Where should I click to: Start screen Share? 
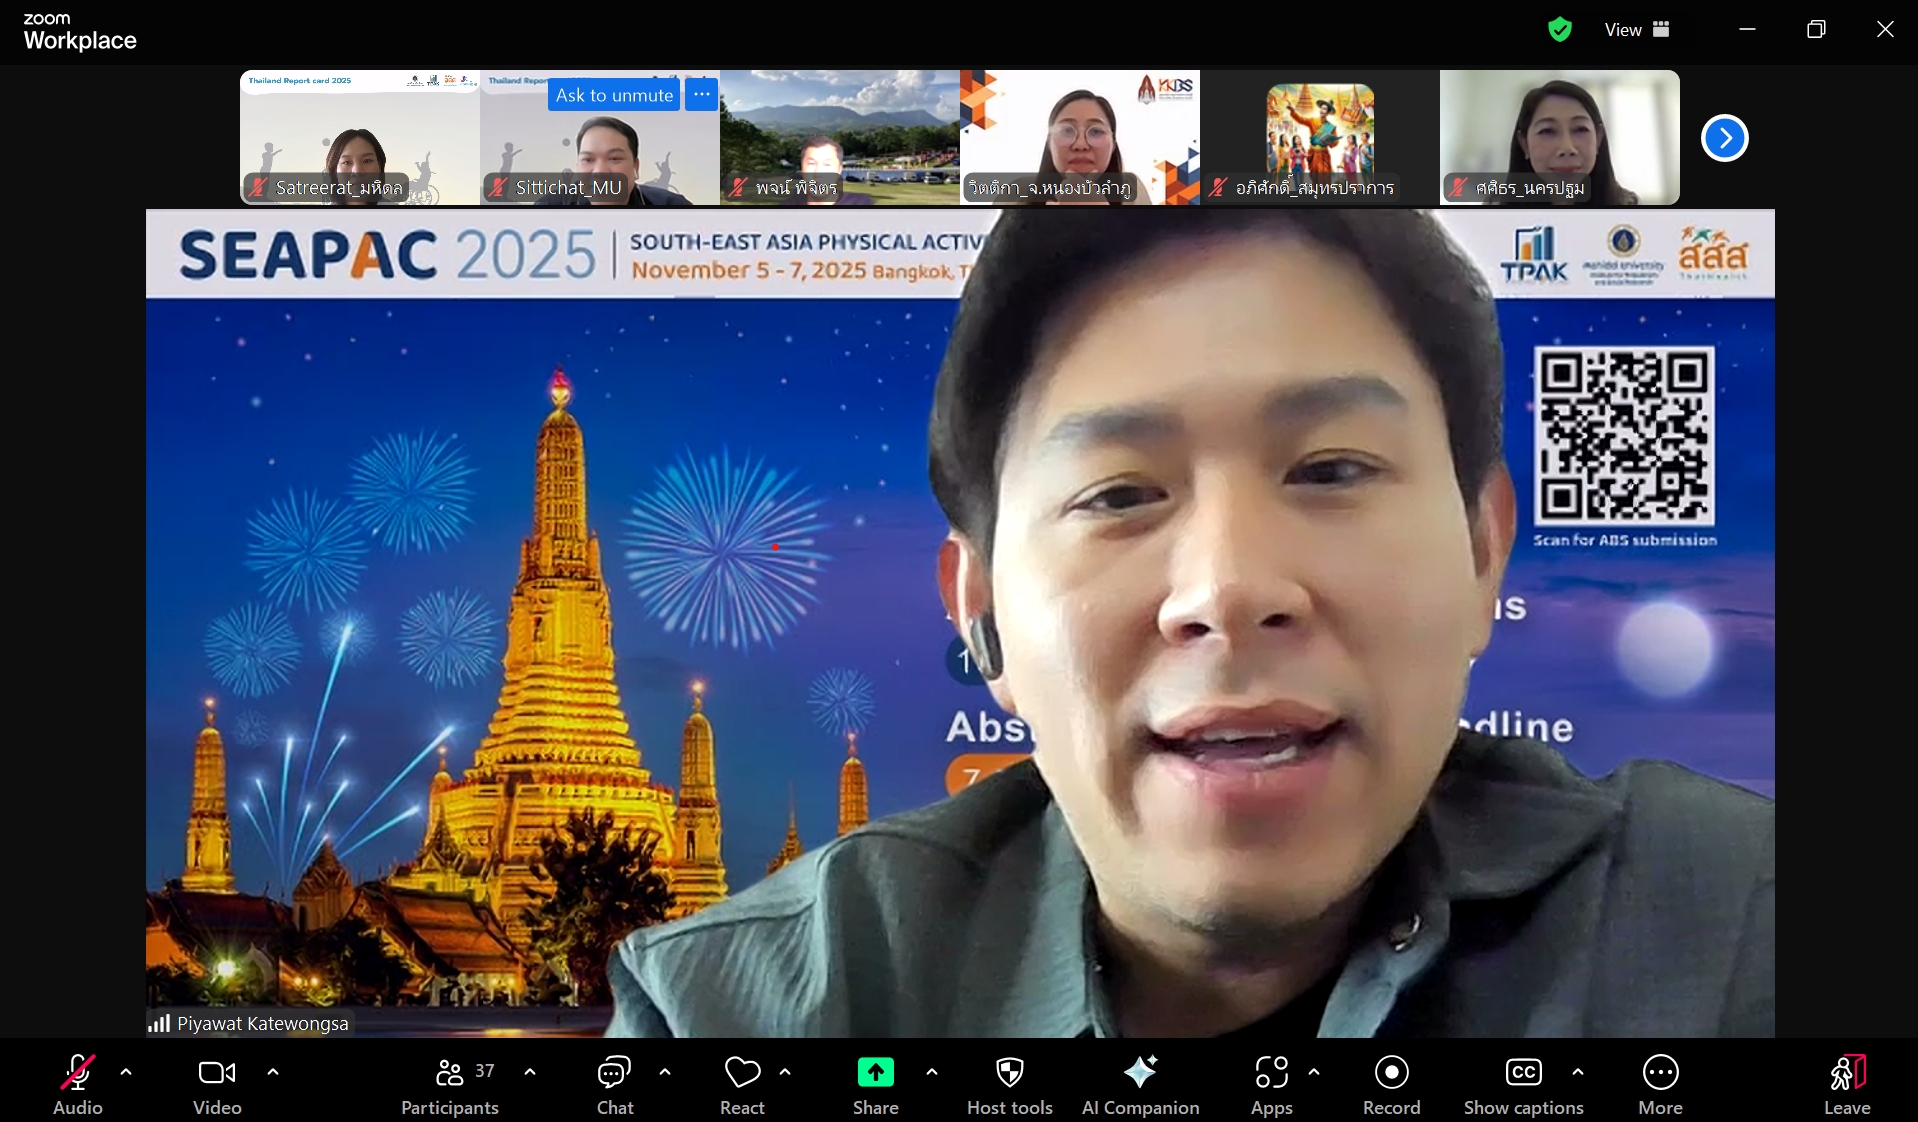coord(875,1083)
